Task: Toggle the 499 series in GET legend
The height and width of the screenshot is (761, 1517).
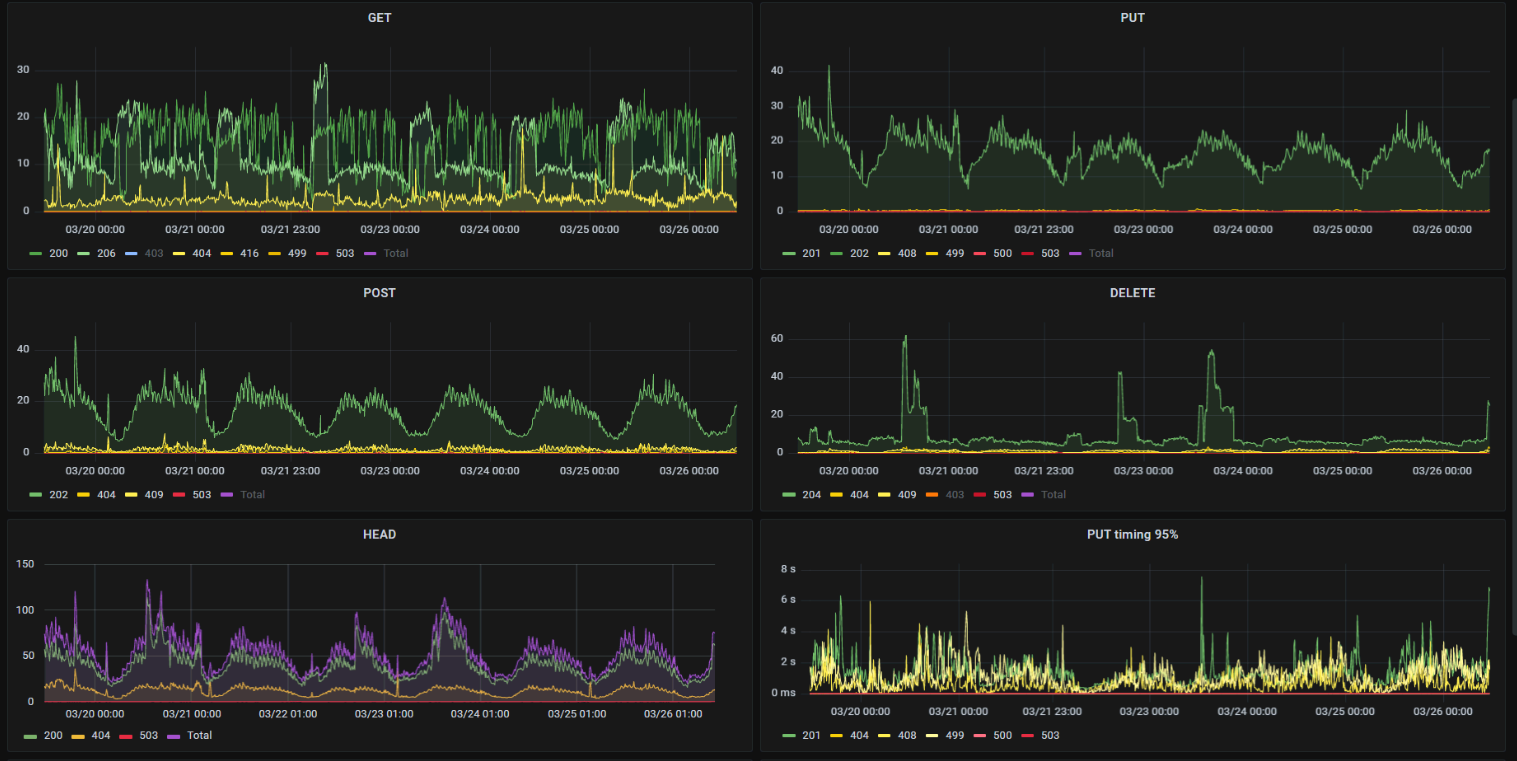Action: pos(297,253)
